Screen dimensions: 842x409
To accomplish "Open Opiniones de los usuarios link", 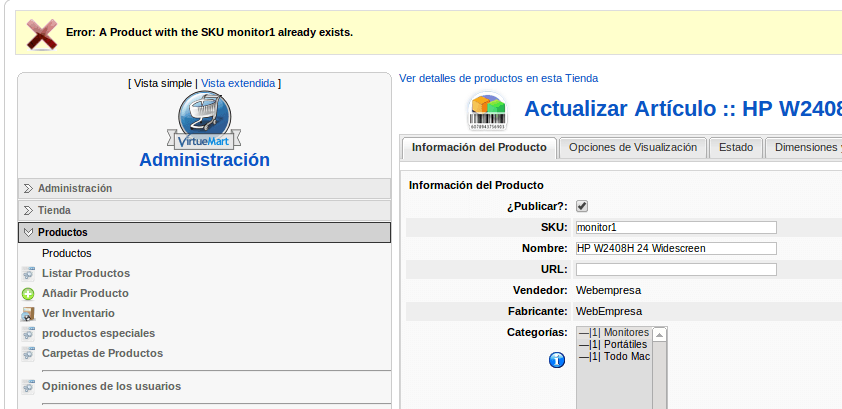I will coord(112,386).
